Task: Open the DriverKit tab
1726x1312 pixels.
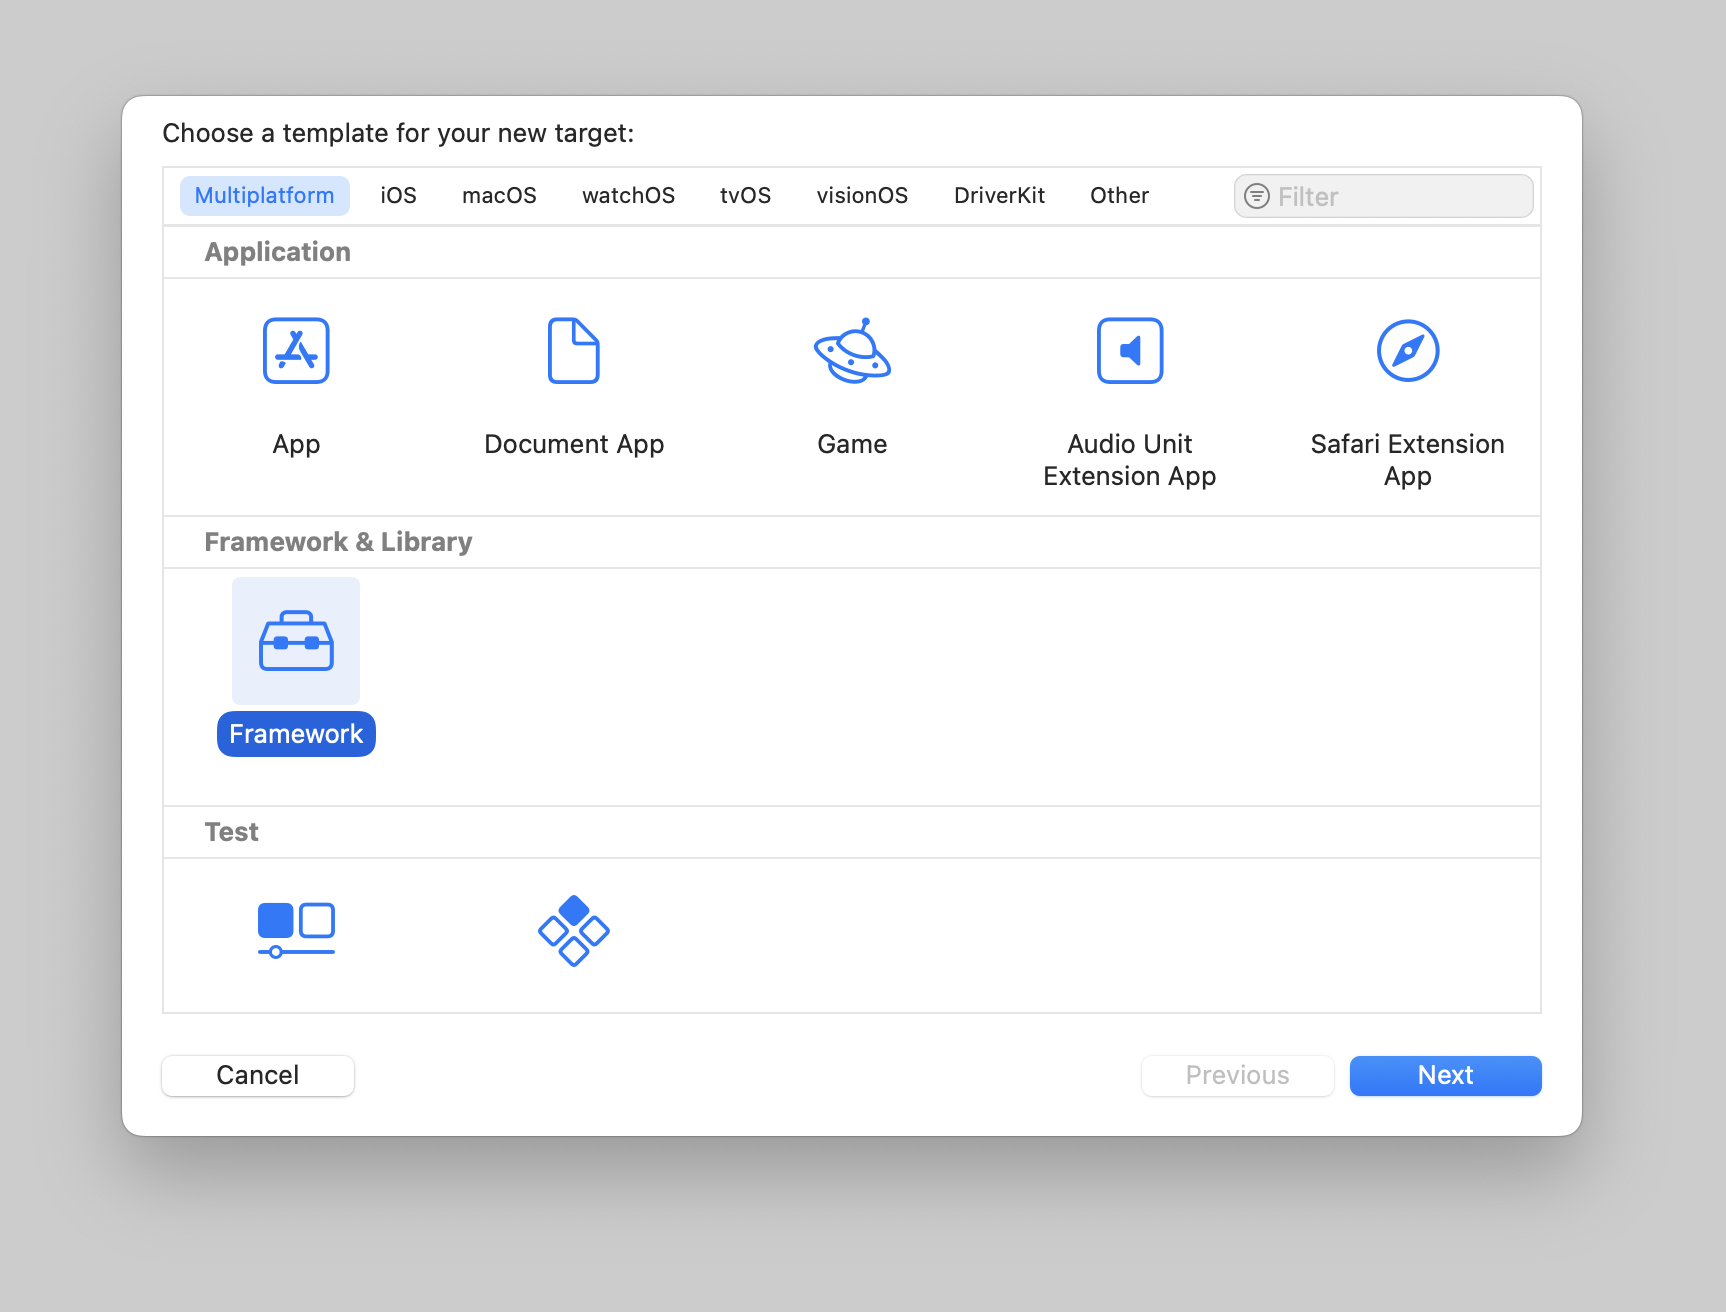Action: coord(999,195)
